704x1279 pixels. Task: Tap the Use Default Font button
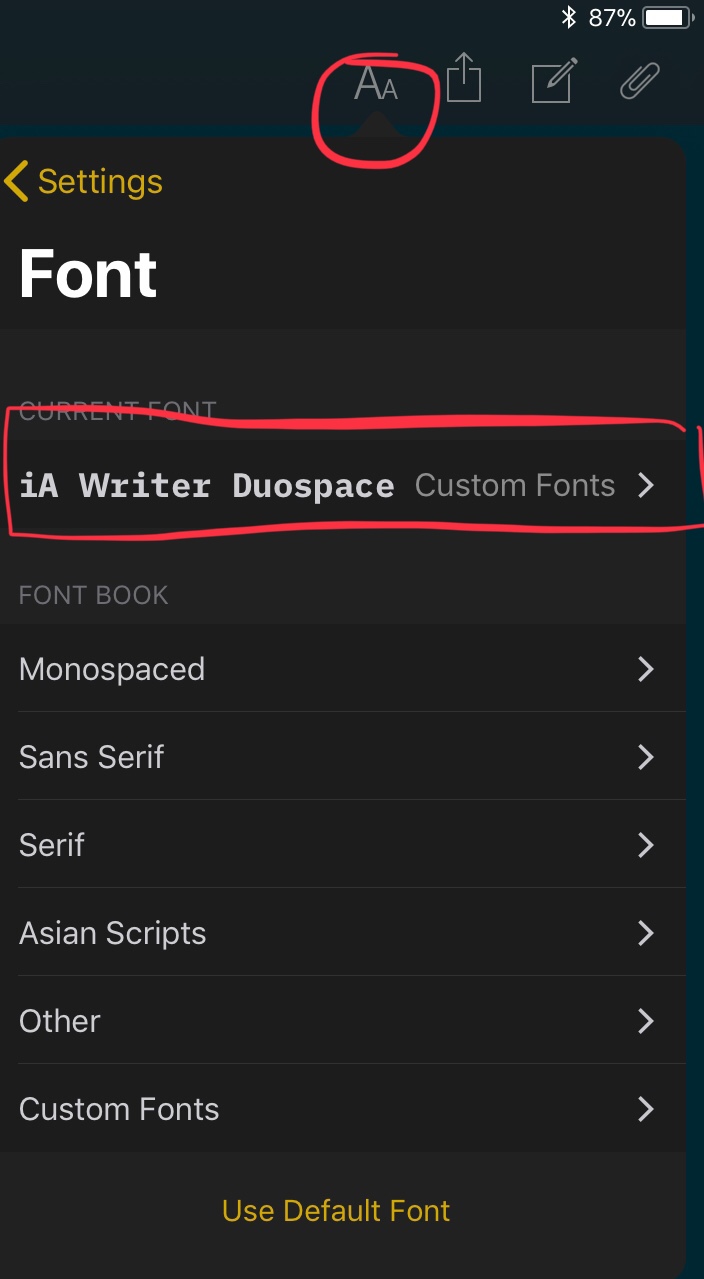(x=335, y=1210)
